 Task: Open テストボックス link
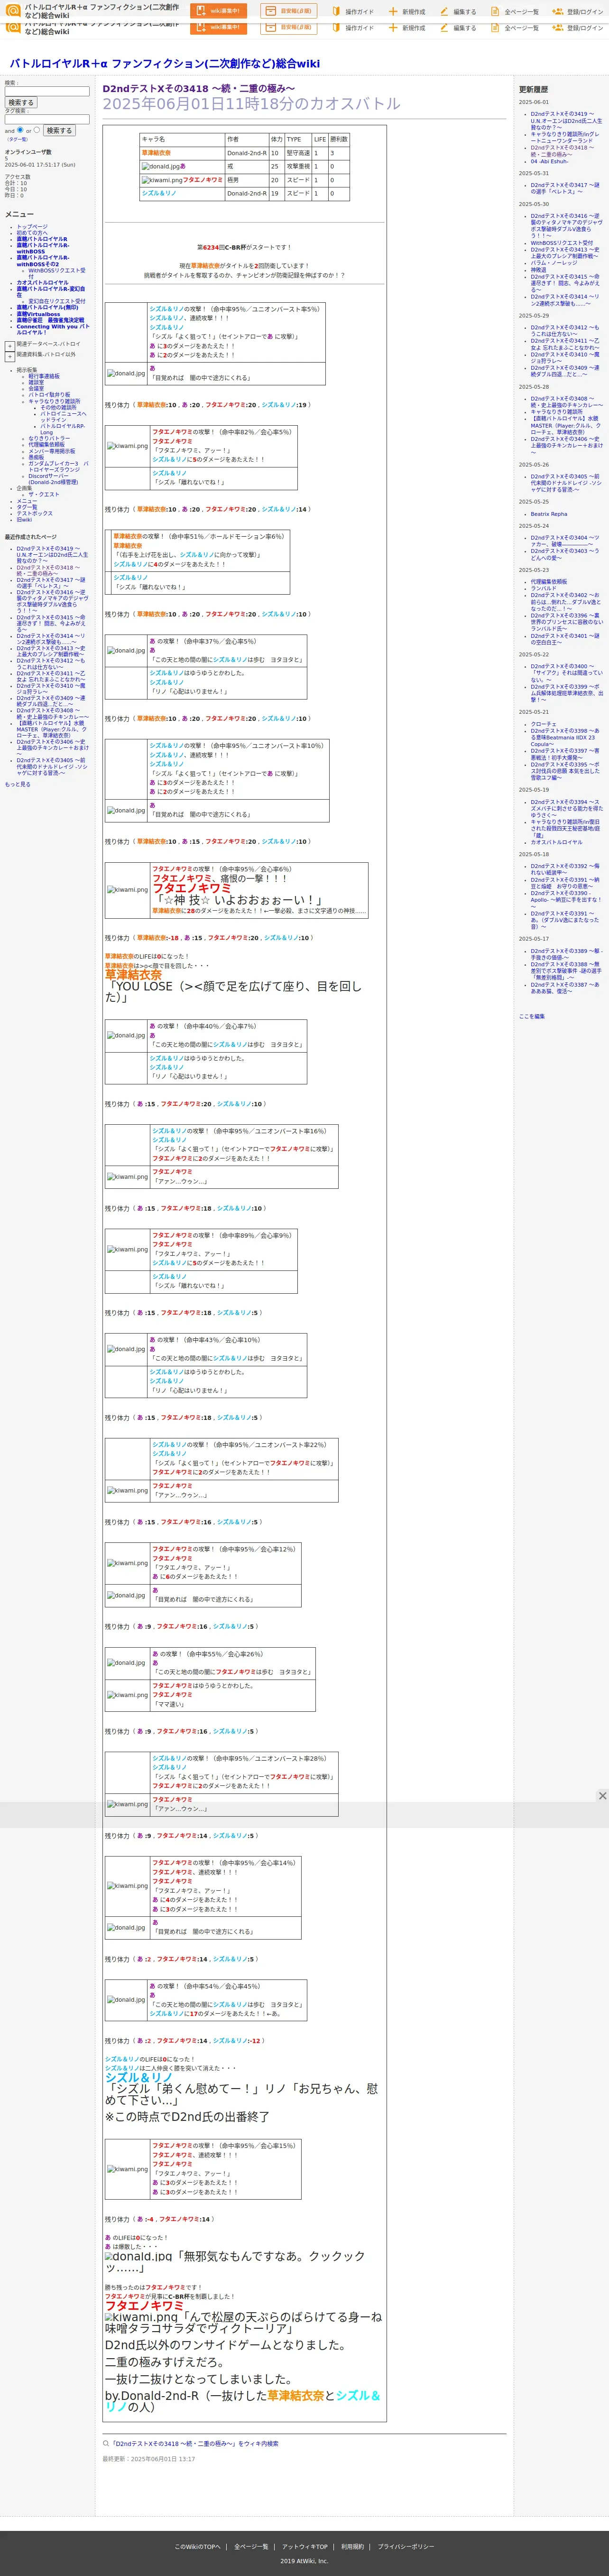point(34,513)
